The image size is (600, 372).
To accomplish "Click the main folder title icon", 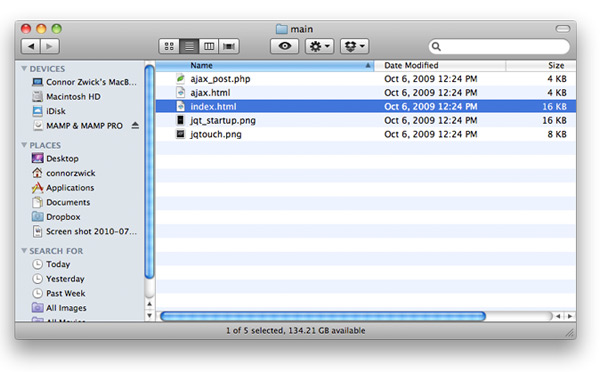I will (282, 29).
